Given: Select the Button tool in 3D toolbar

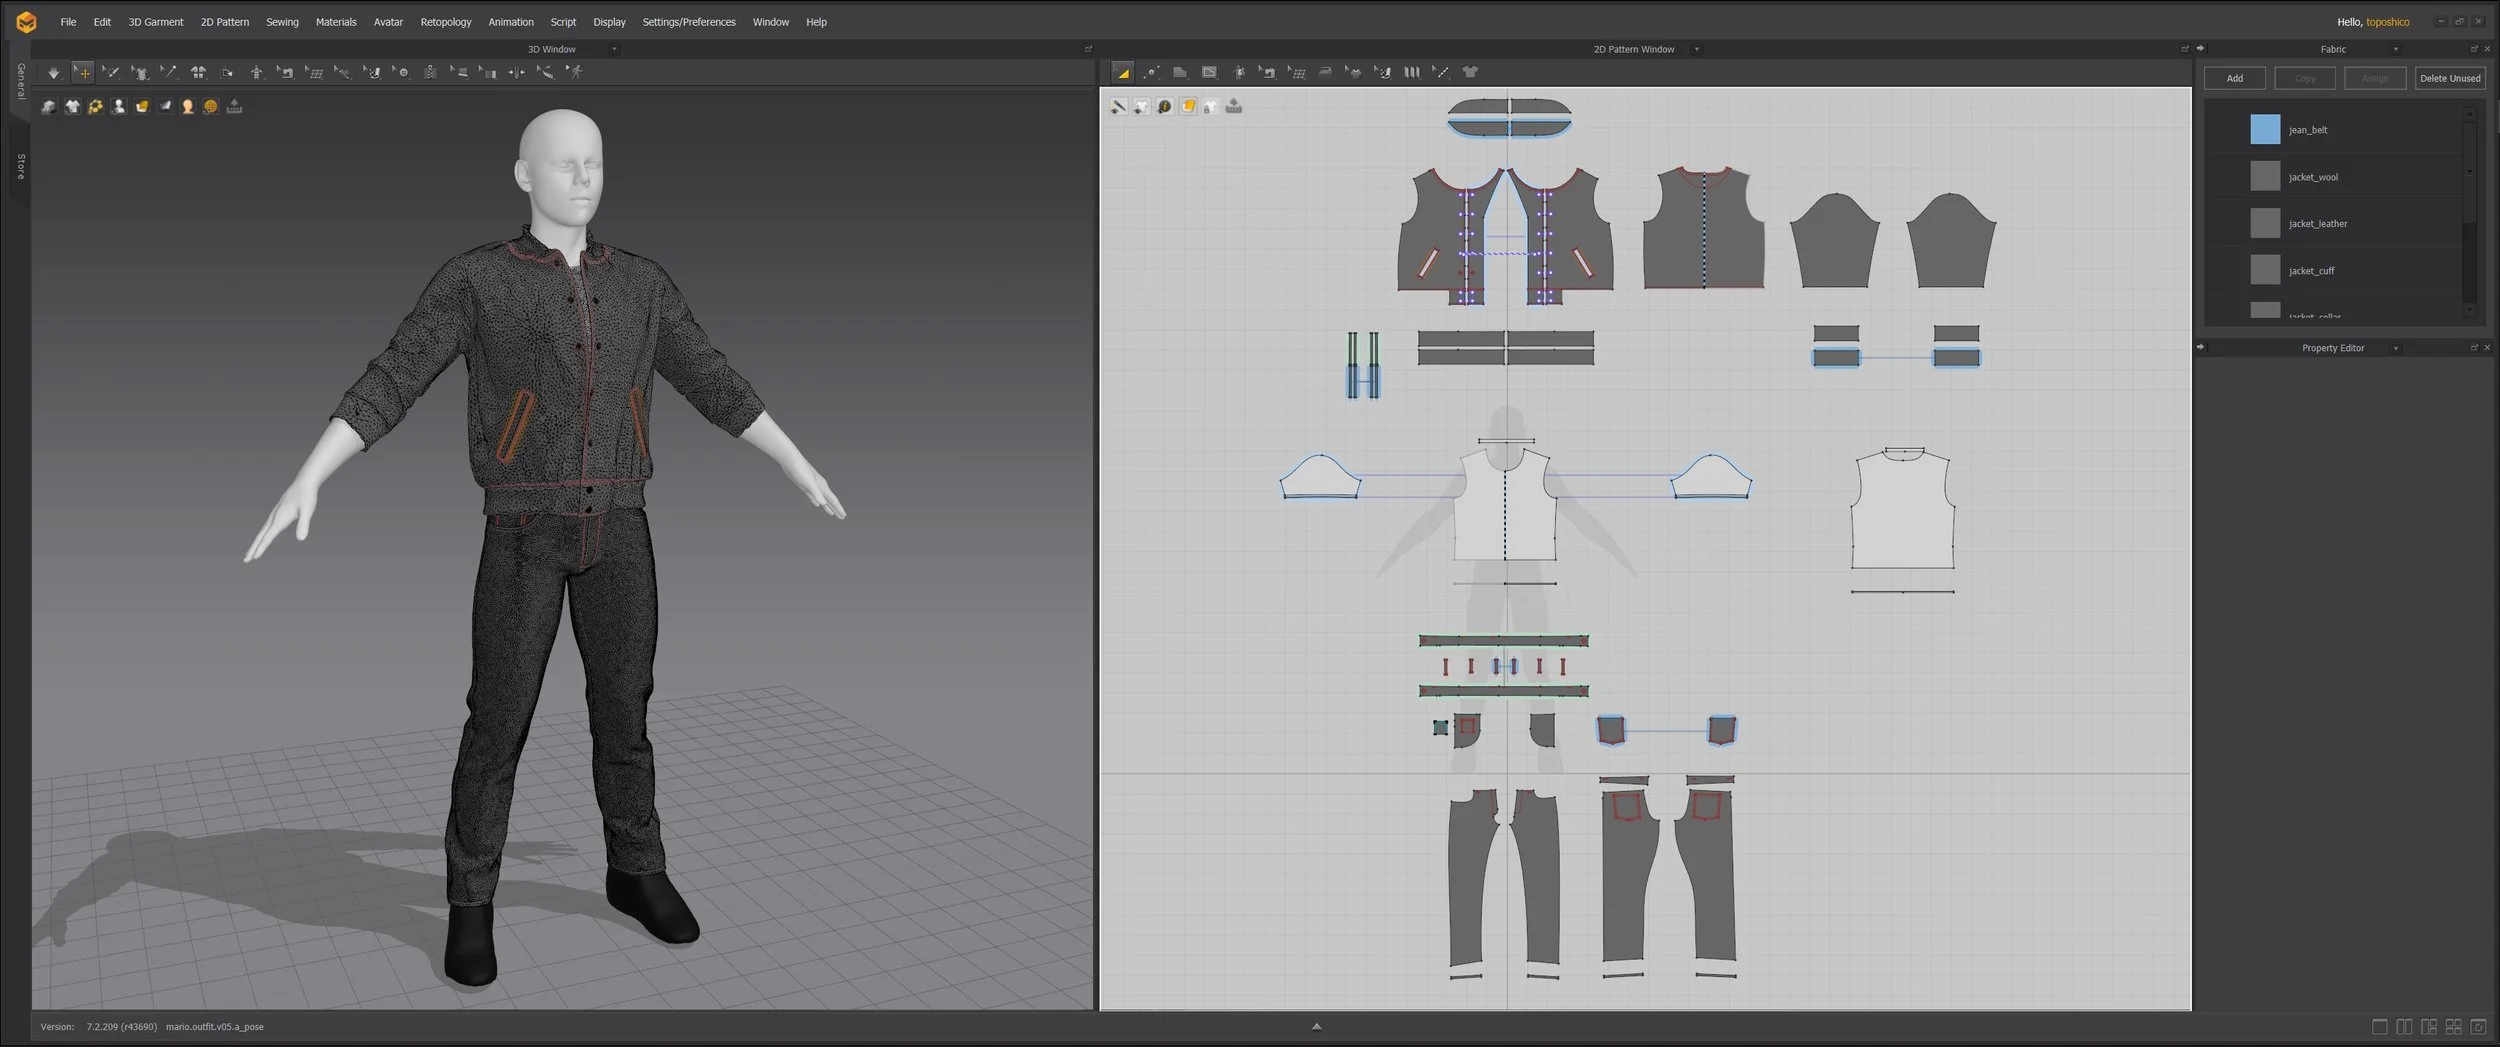Looking at the screenshot, I should click(x=401, y=72).
